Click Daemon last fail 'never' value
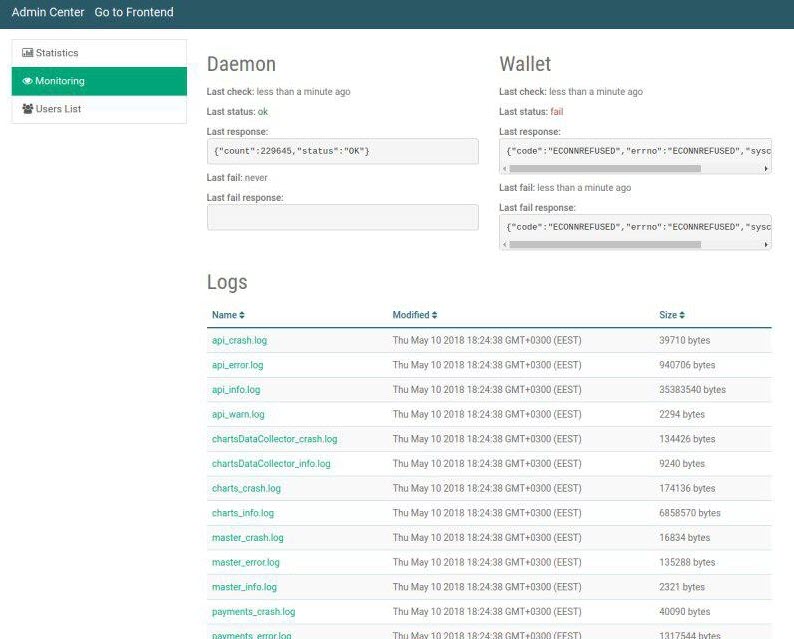The height and width of the screenshot is (639, 794). pyautogui.click(x=256, y=178)
